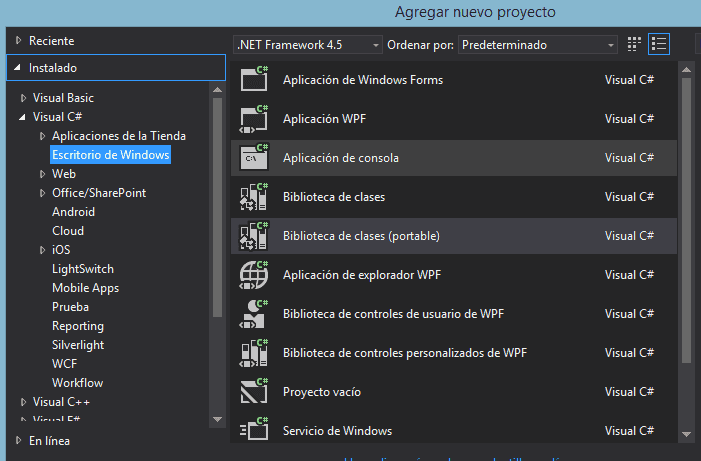Viewport: 701px width, 461px height.
Task: Click the Aplicación de explorador WPF globe icon
Action: tap(254, 275)
